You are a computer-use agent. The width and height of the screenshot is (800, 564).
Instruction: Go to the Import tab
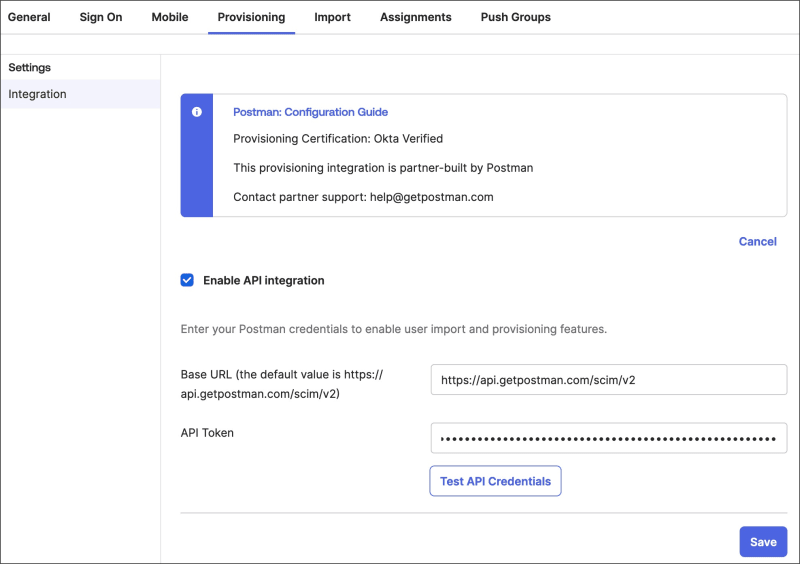[x=332, y=17]
